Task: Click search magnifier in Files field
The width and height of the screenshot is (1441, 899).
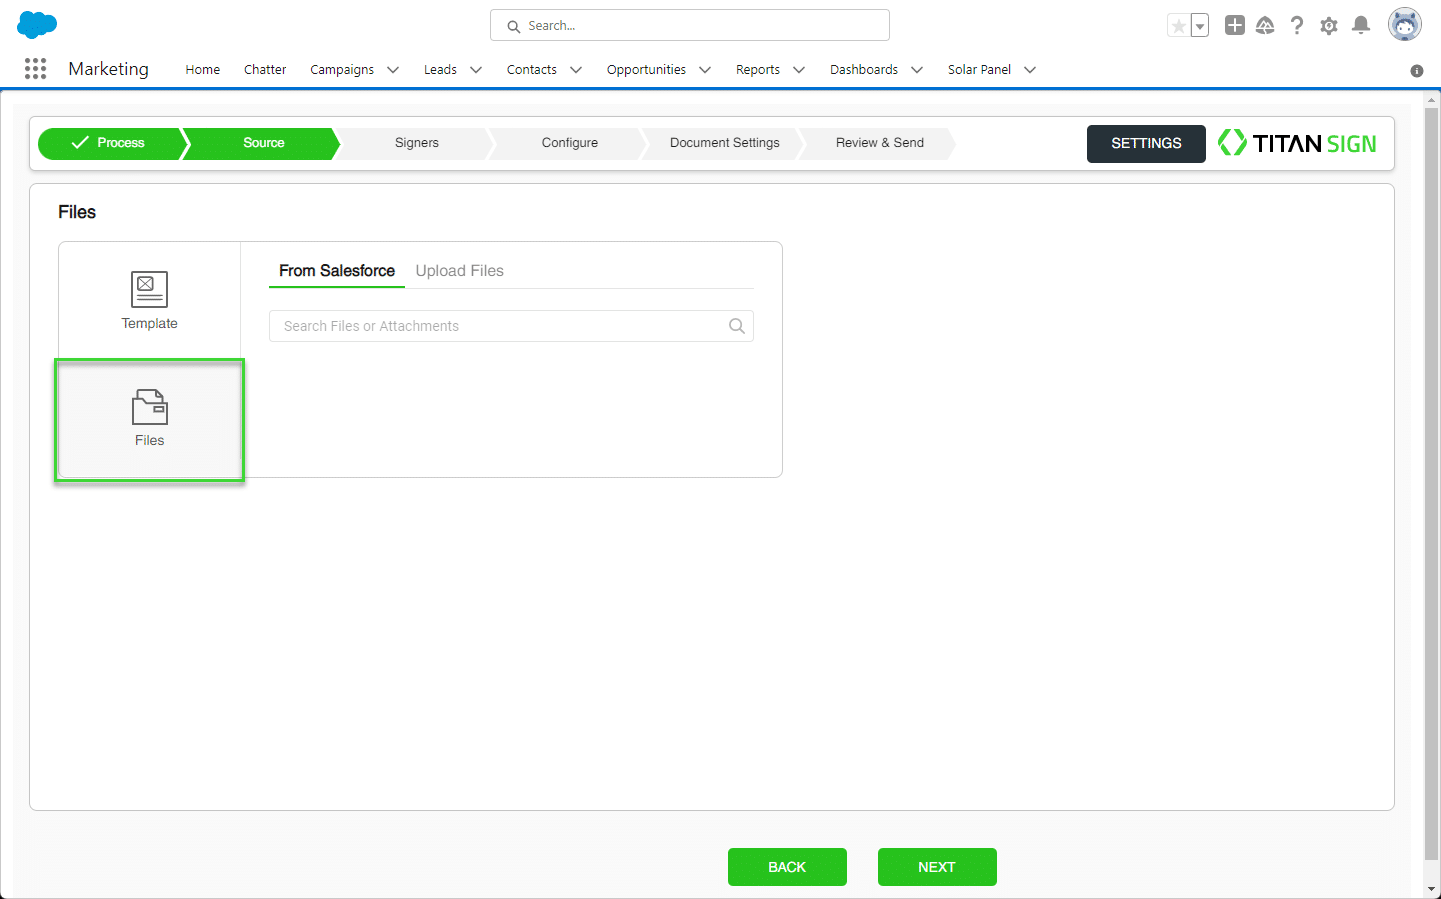Action: click(737, 326)
